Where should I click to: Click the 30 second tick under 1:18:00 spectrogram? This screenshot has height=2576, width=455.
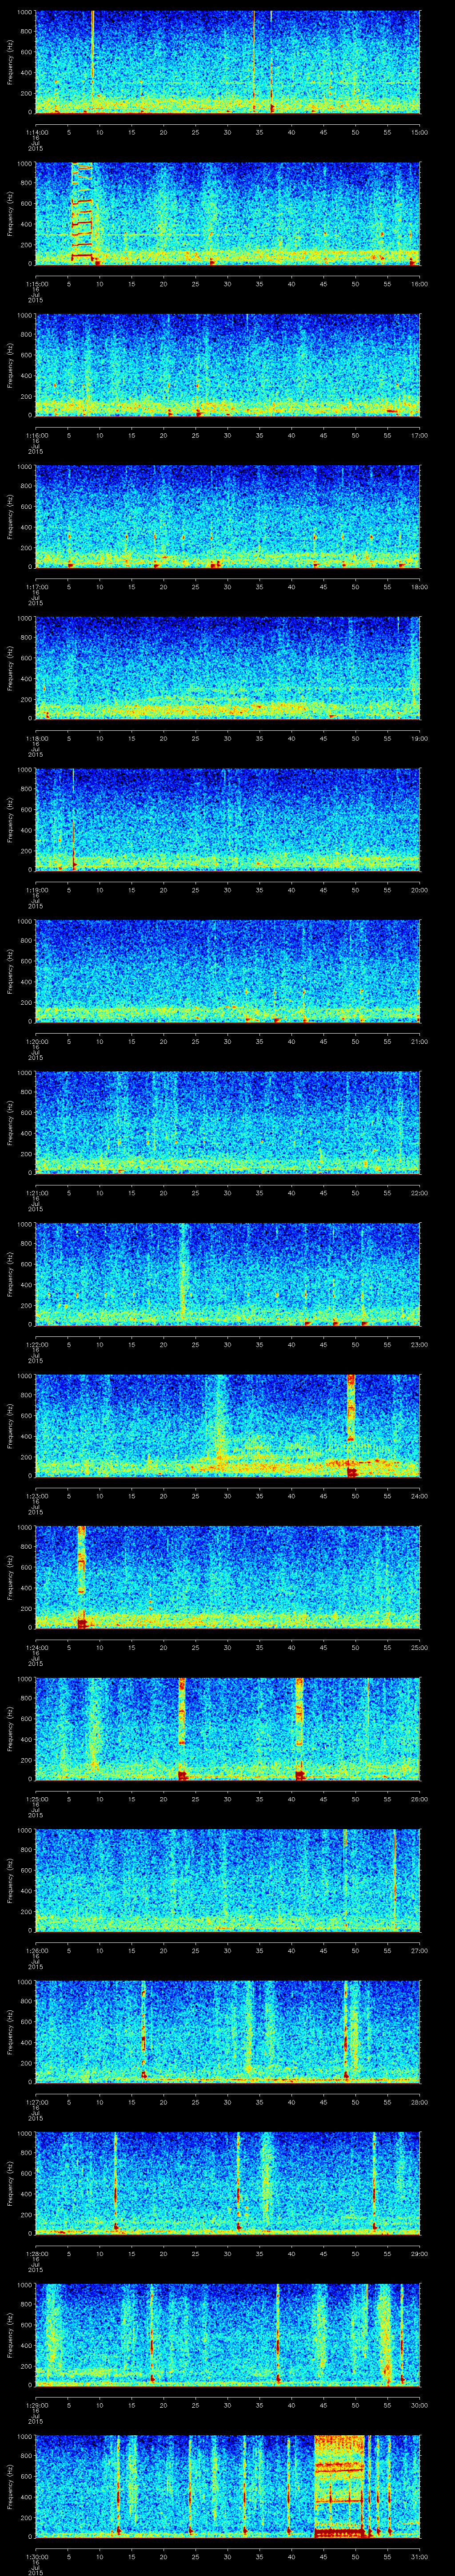(228, 738)
